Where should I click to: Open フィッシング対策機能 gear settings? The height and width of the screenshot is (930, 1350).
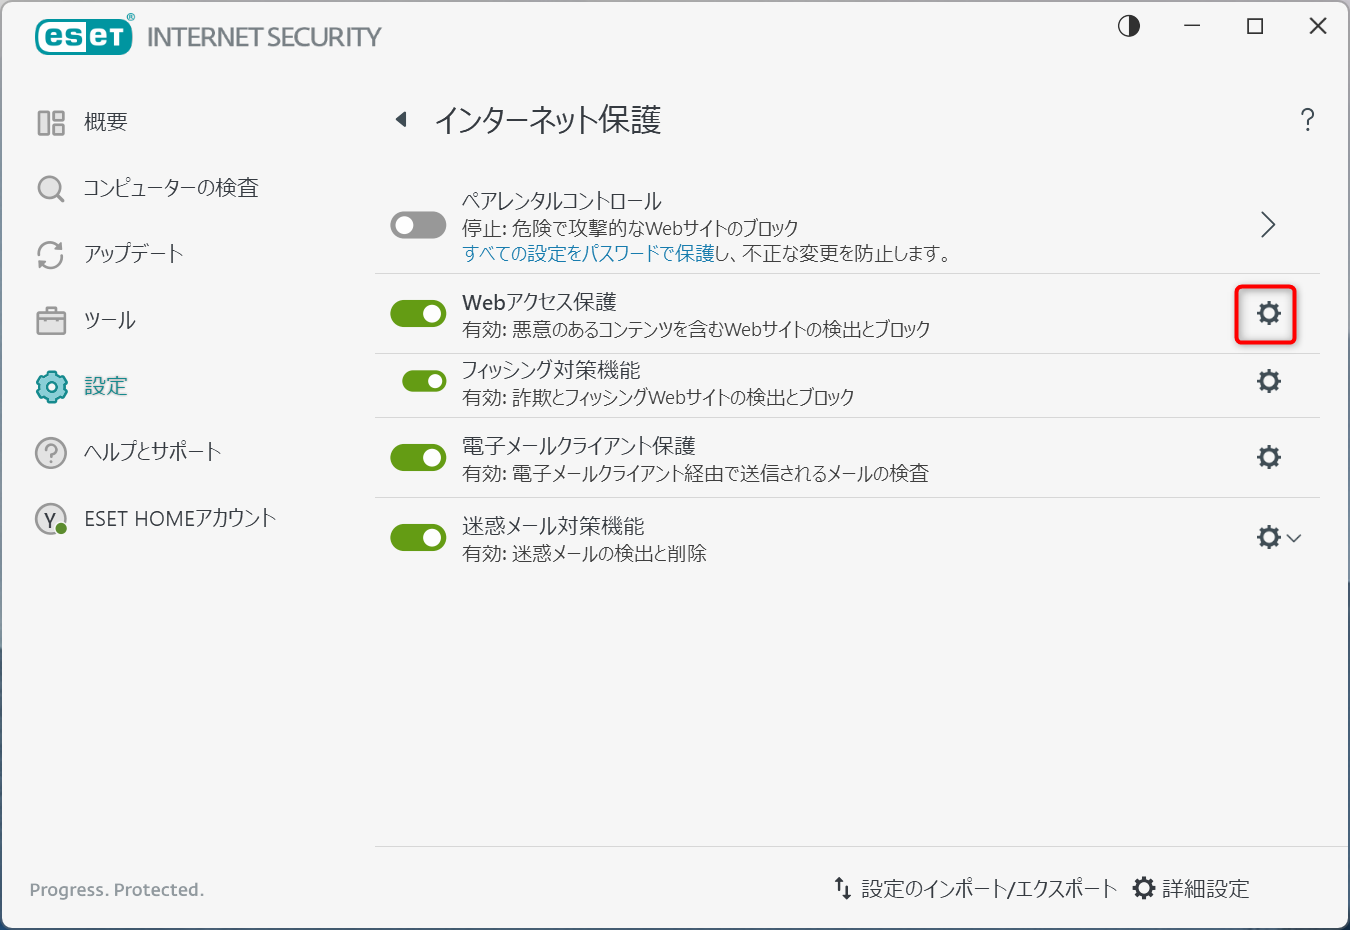tap(1268, 381)
